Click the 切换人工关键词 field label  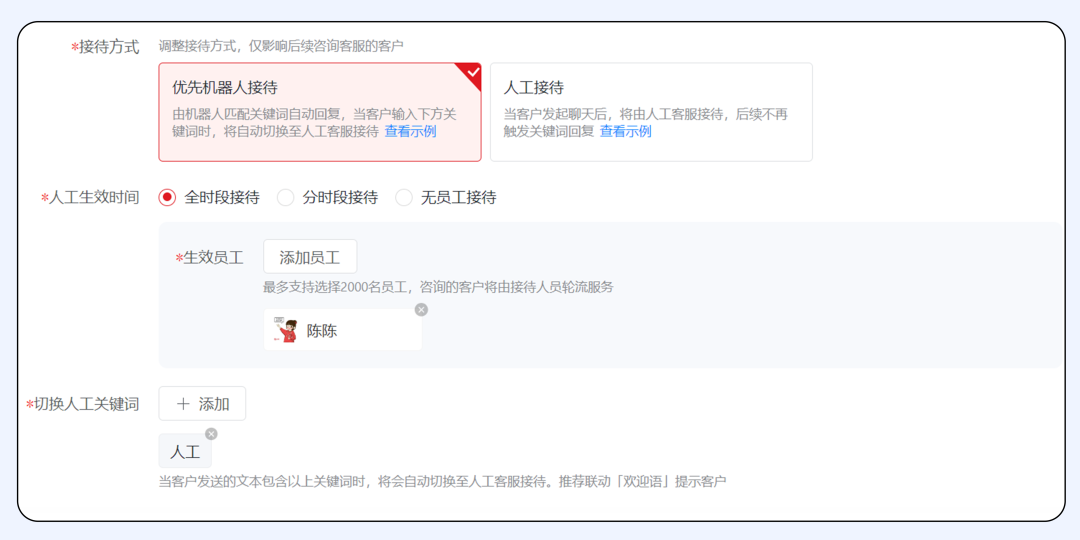[x=86, y=404]
